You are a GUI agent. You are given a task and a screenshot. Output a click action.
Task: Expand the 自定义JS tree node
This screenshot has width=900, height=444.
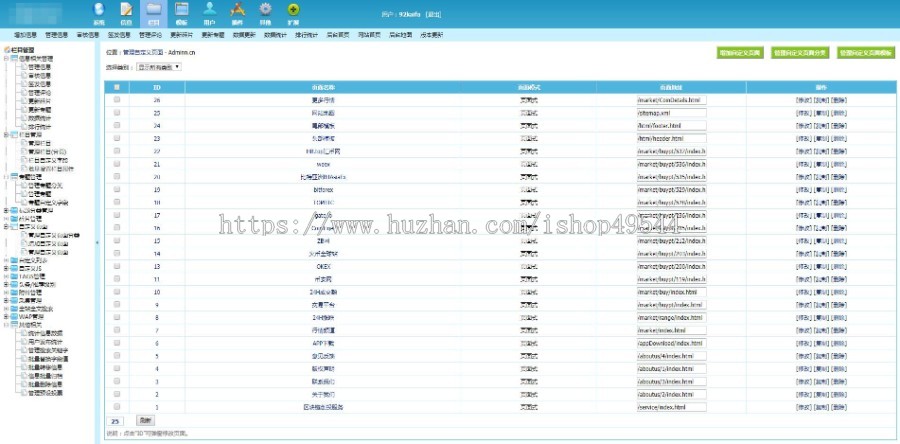point(6,268)
